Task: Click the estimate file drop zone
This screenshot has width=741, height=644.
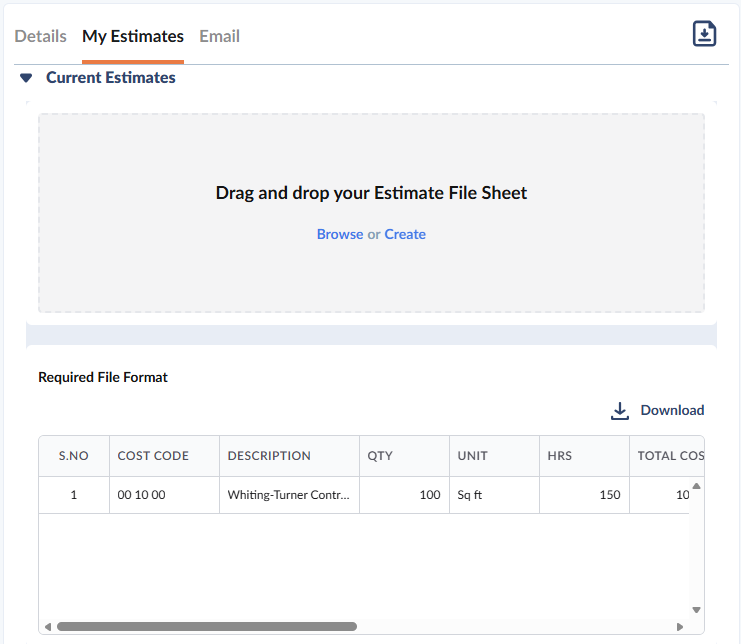Action: pyautogui.click(x=371, y=213)
